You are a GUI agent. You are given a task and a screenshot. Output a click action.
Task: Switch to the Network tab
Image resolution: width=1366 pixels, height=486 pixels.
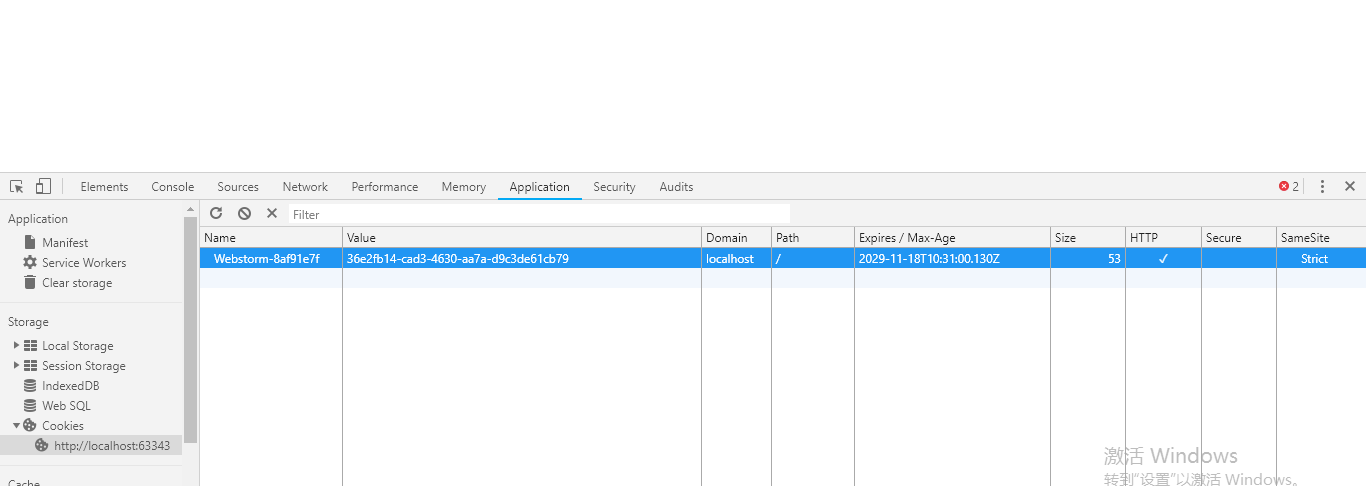click(305, 187)
